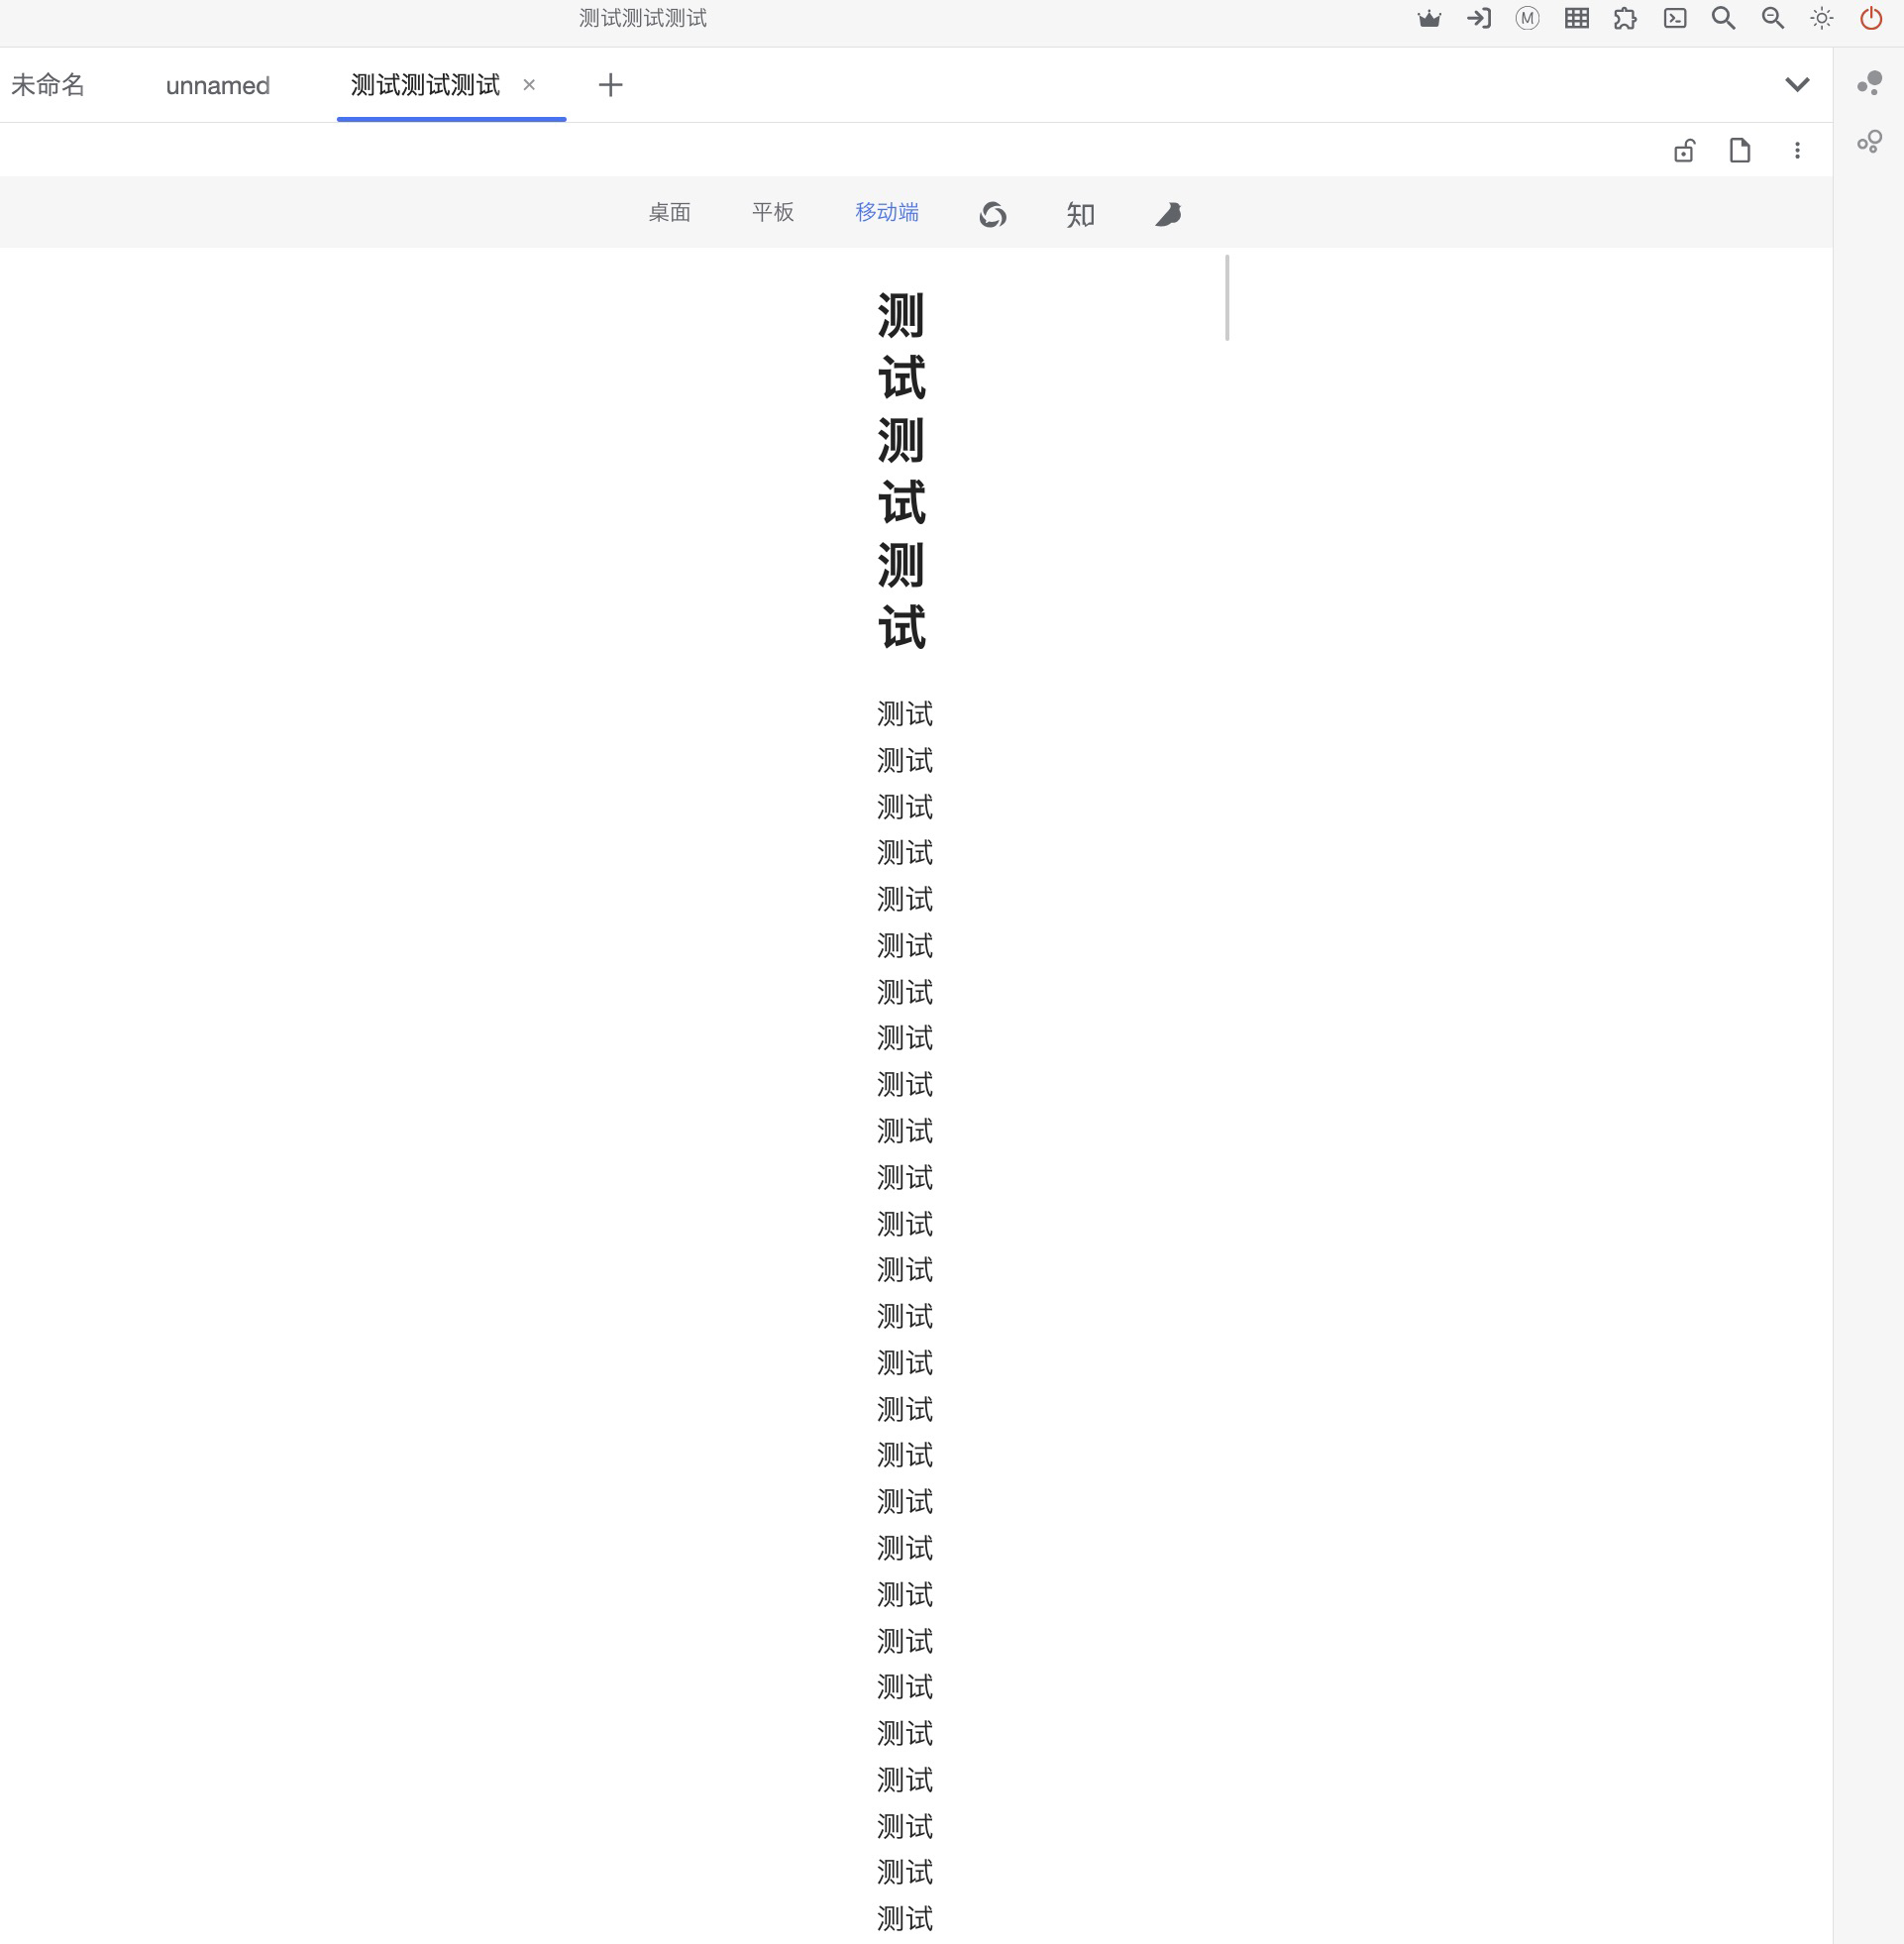Expand the tab list chevron
Screen dimensions: 1904x1944
point(1797,85)
